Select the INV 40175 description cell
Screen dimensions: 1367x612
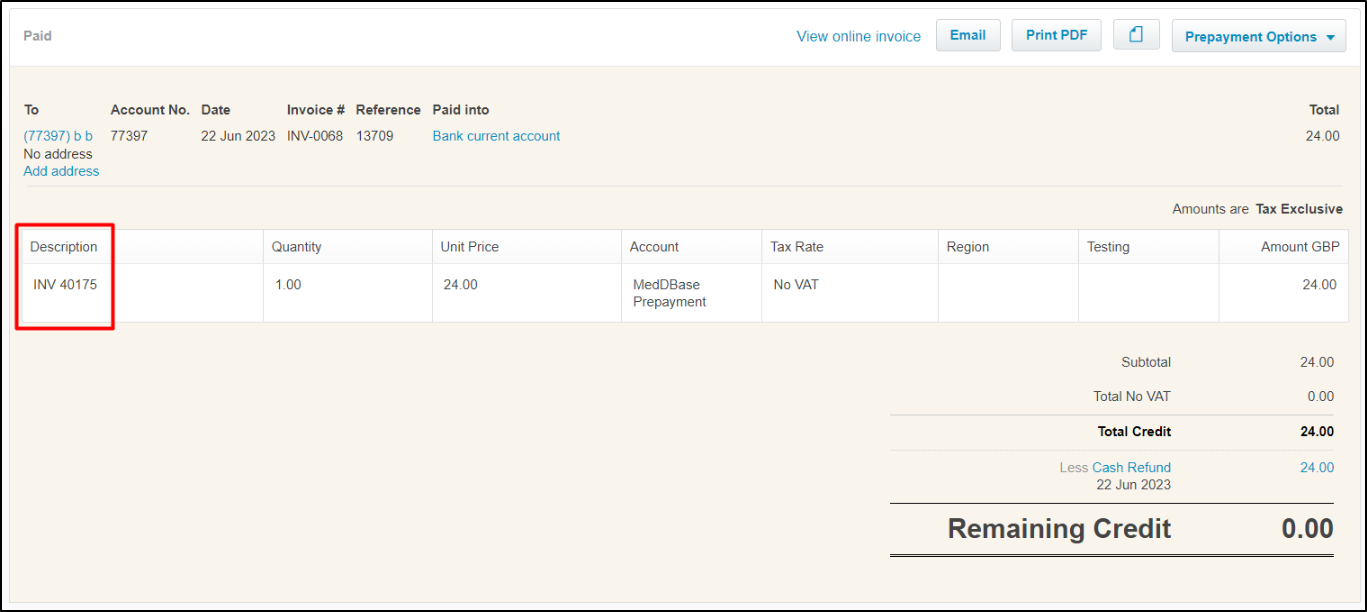(65, 285)
